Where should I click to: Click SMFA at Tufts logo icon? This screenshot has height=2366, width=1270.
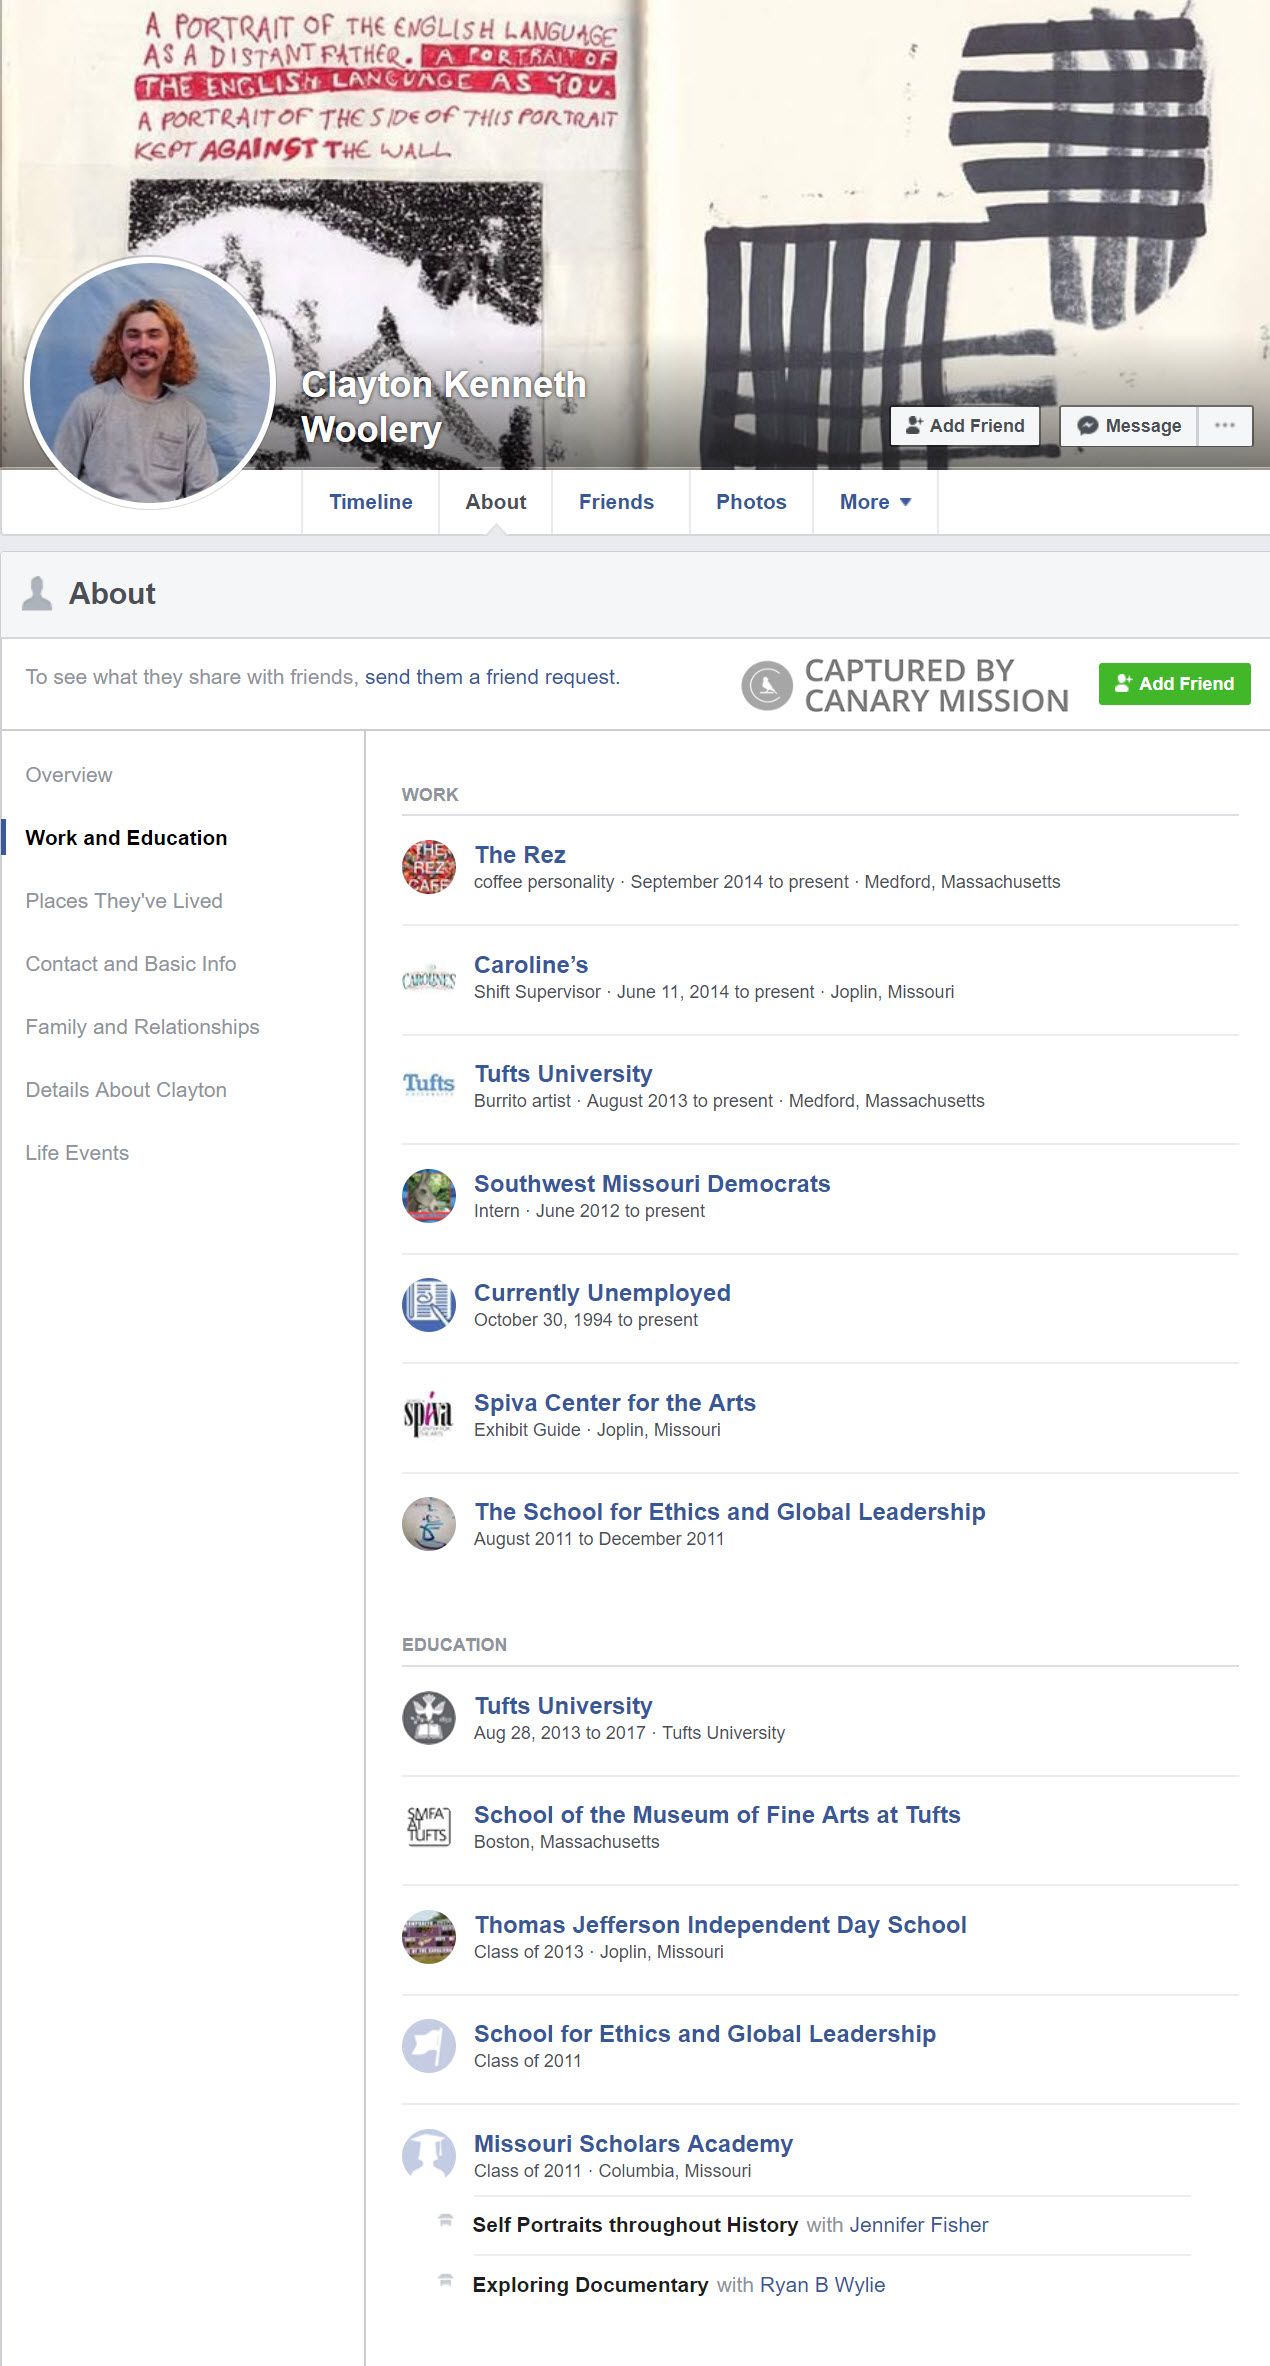point(428,1827)
